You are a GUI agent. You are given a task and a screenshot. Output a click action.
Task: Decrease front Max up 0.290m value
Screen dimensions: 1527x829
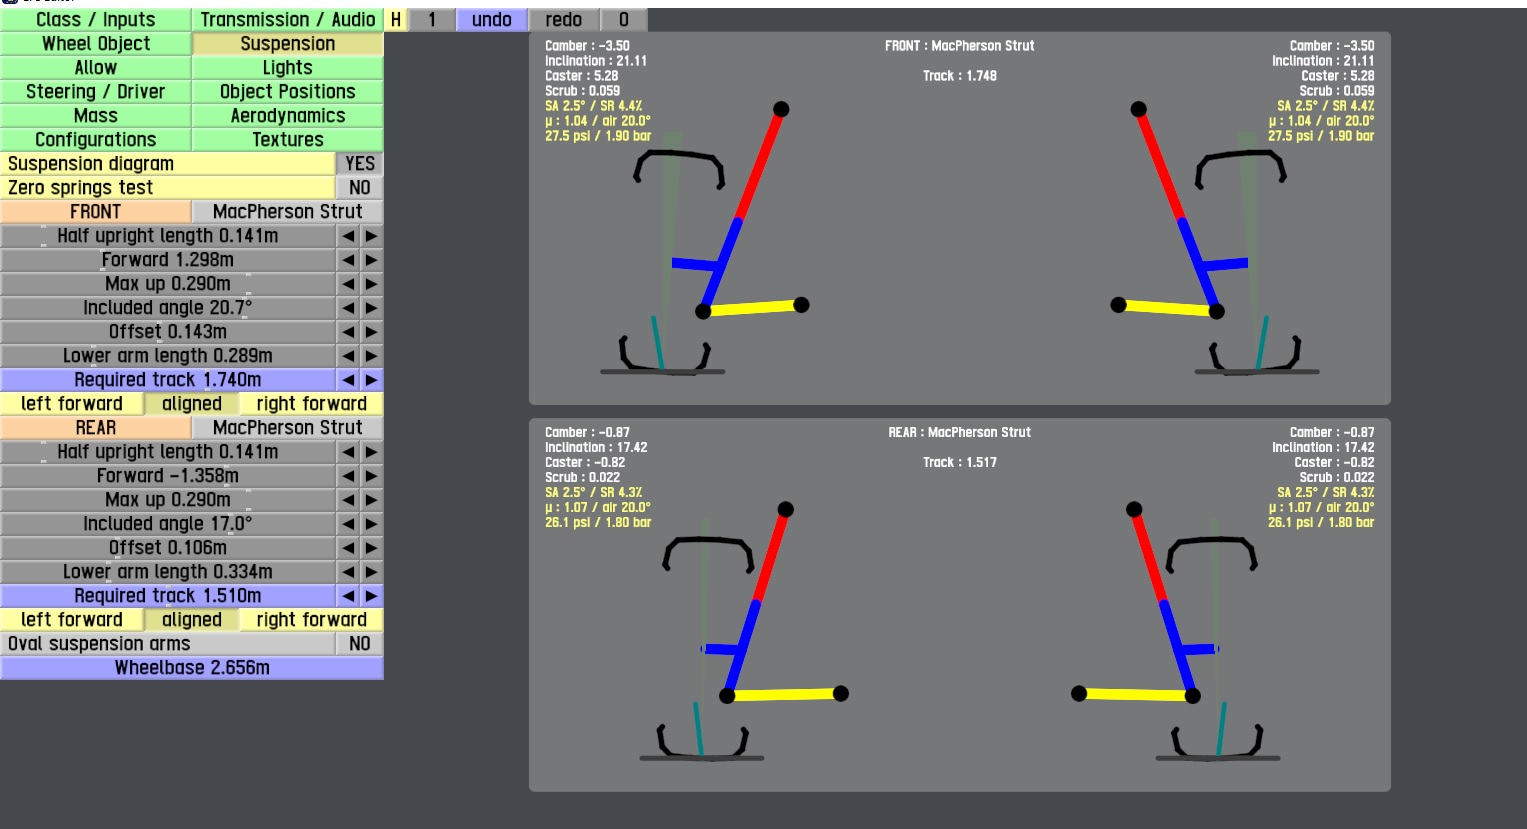(x=348, y=284)
